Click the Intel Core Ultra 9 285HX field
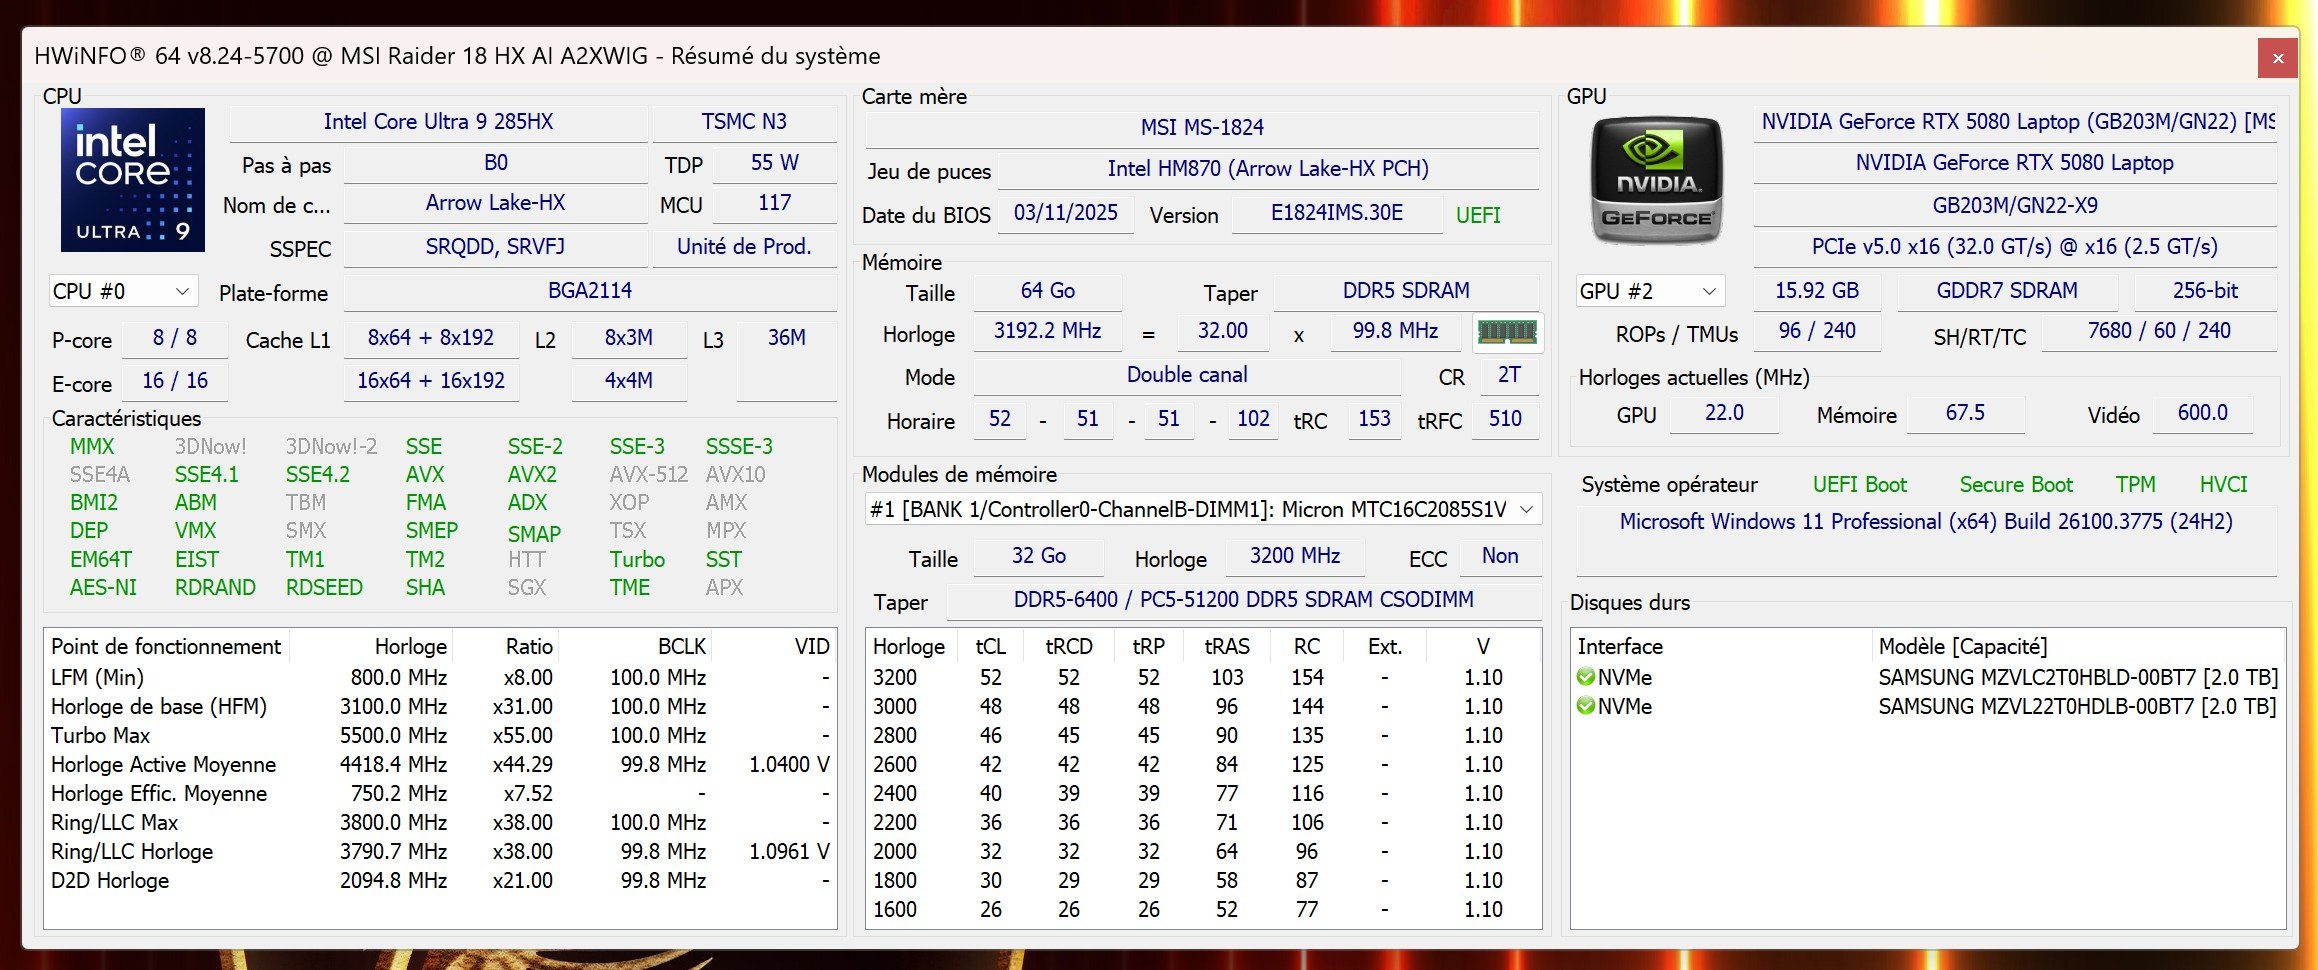The height and width of the screenshot is (970, 2318). coord(438,122)
